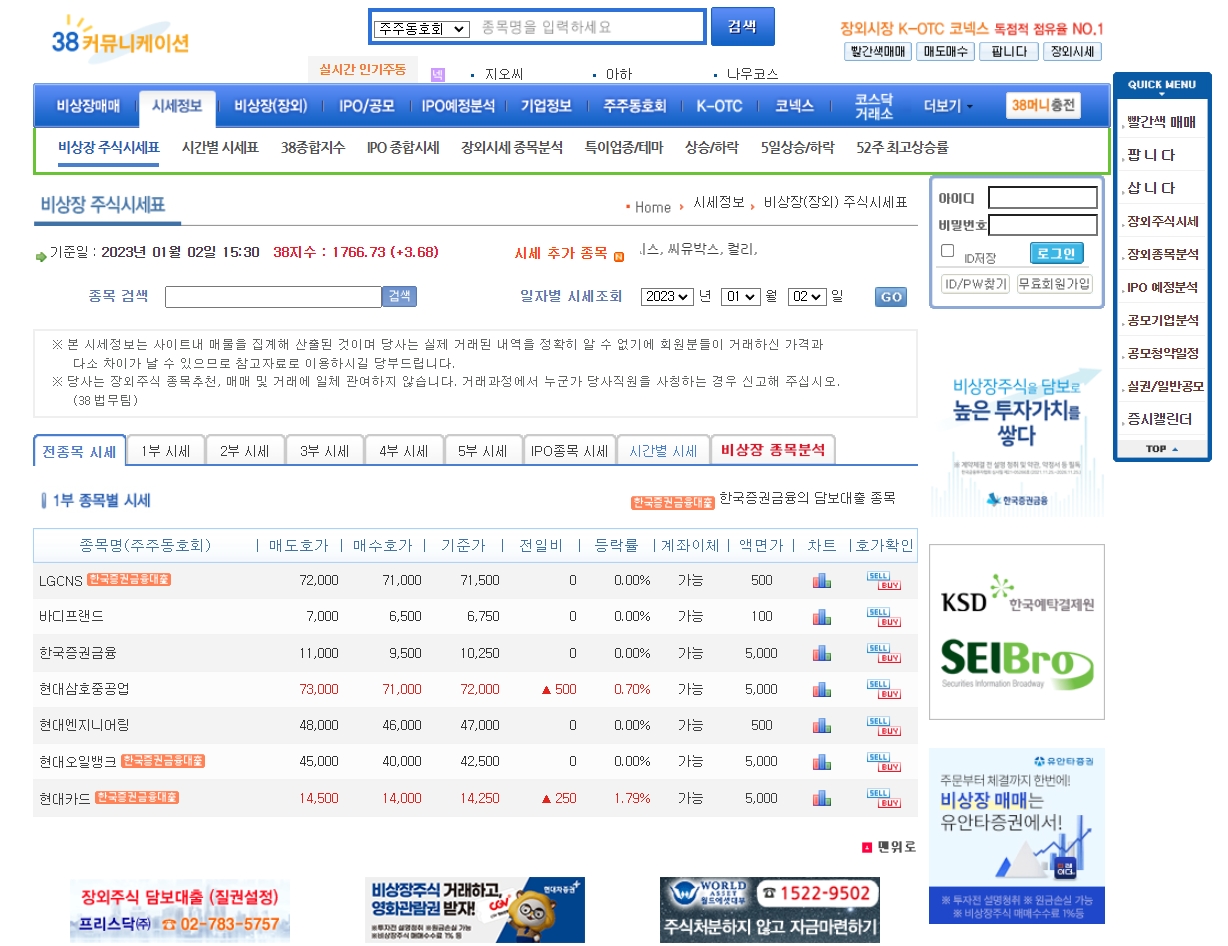Image resolution: width=1228 pixels, height=946 pixels.
Task: Click RSS icon next to 시세 추가 종목
Action: [x=619, y=256]
